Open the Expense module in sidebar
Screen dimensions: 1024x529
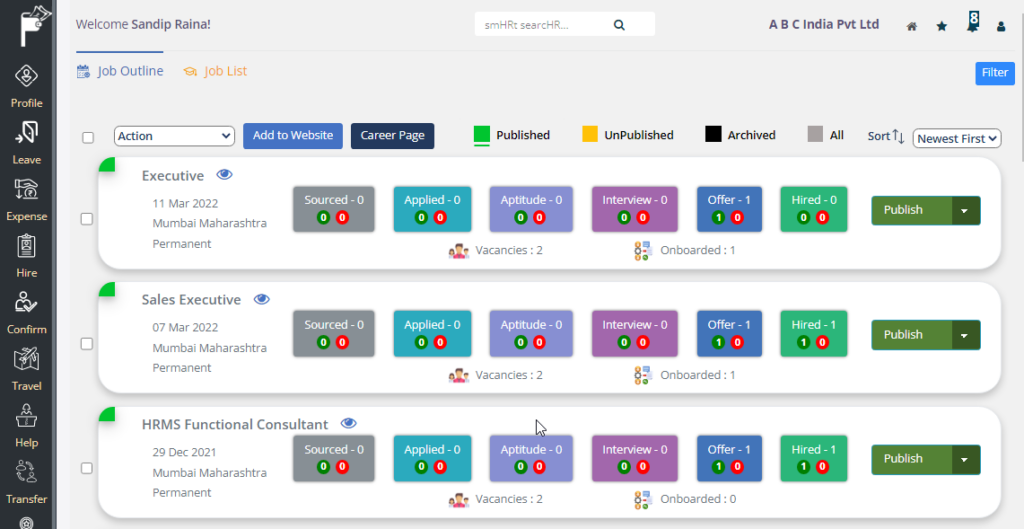(26, 199)
